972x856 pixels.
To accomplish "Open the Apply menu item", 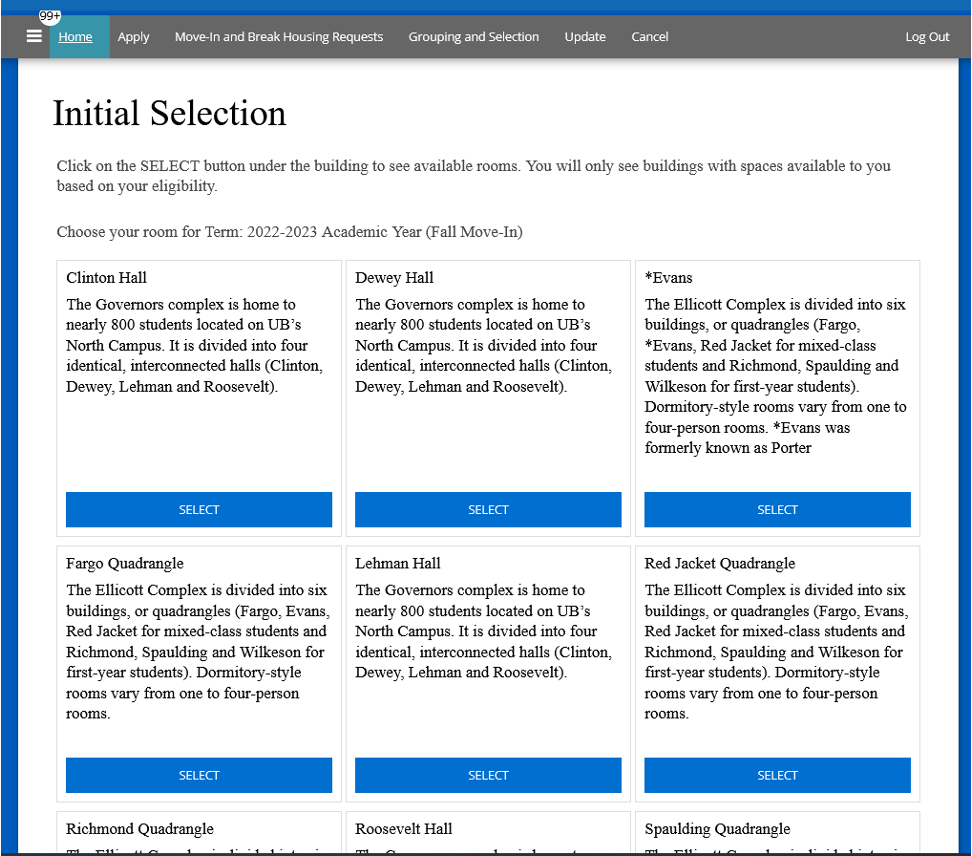I will [x=133, y=37].
